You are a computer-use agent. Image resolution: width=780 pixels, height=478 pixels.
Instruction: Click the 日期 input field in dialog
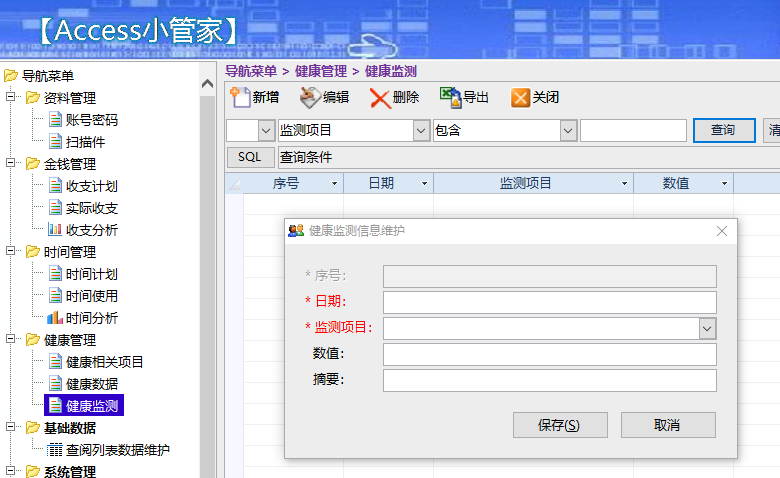[x=550, y=302]
